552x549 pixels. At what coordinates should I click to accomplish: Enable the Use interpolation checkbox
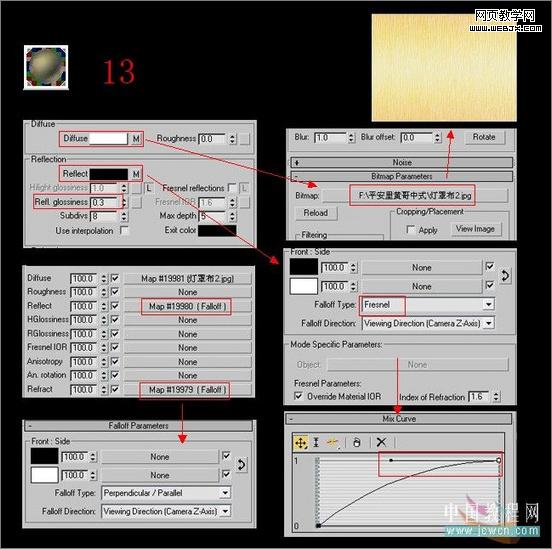click(124, 231)
